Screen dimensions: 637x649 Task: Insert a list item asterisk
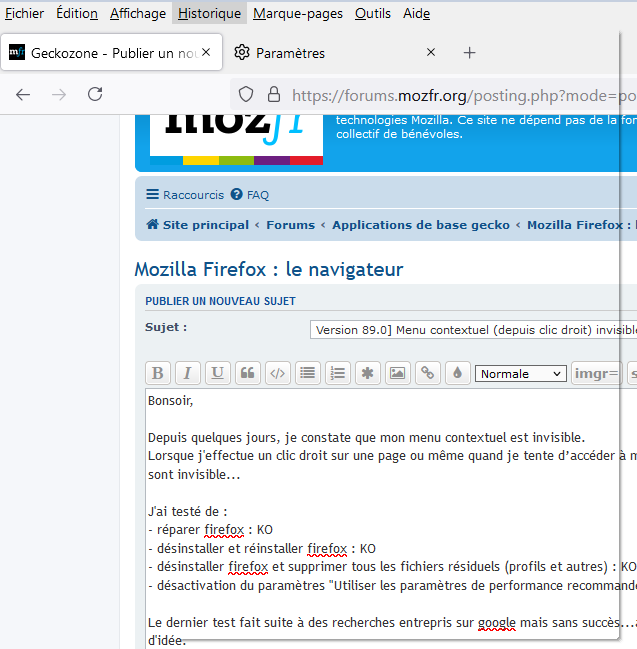(x=368, y=373)
